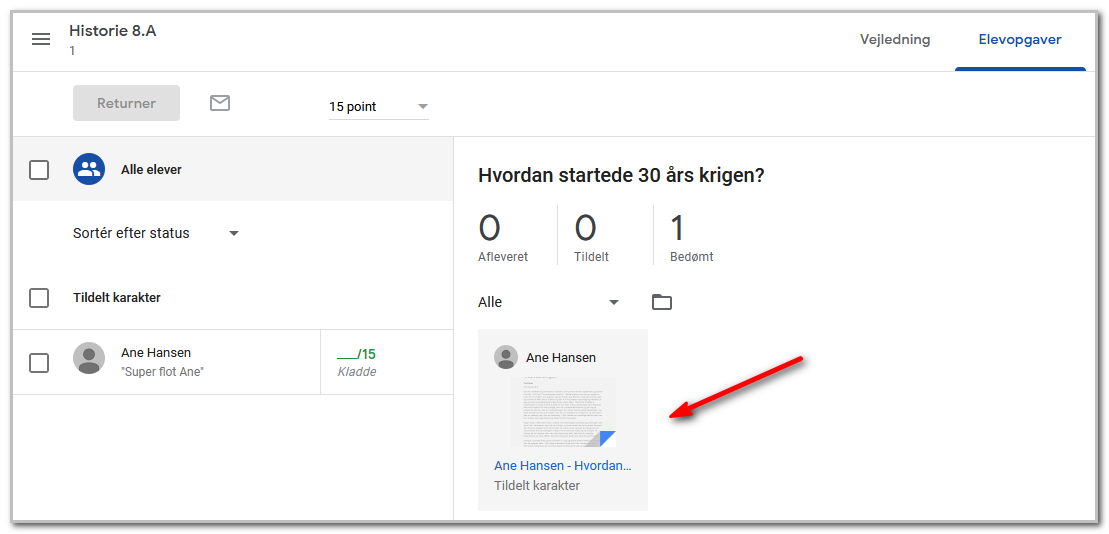The width and height of the screenshot is (1109, 534).
Task: Click the grade field ___/15
Action: [356, 354]
